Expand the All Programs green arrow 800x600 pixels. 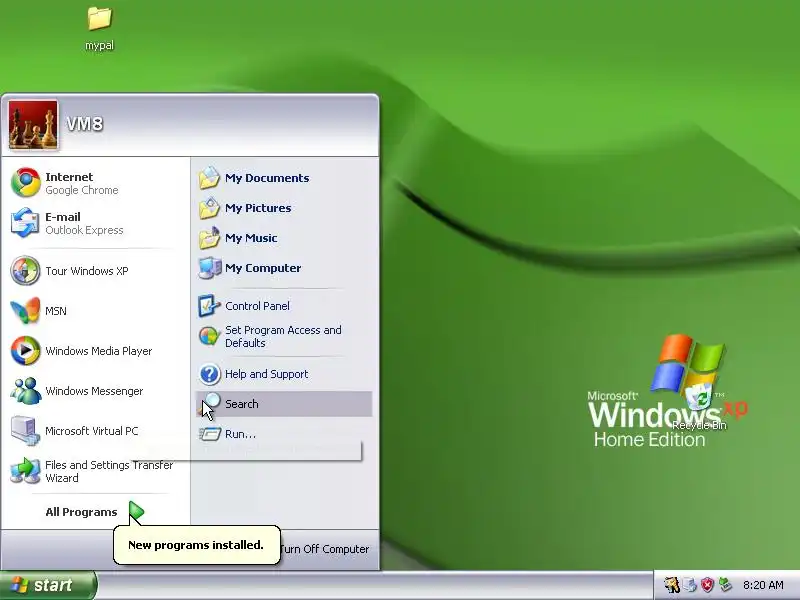136,512
